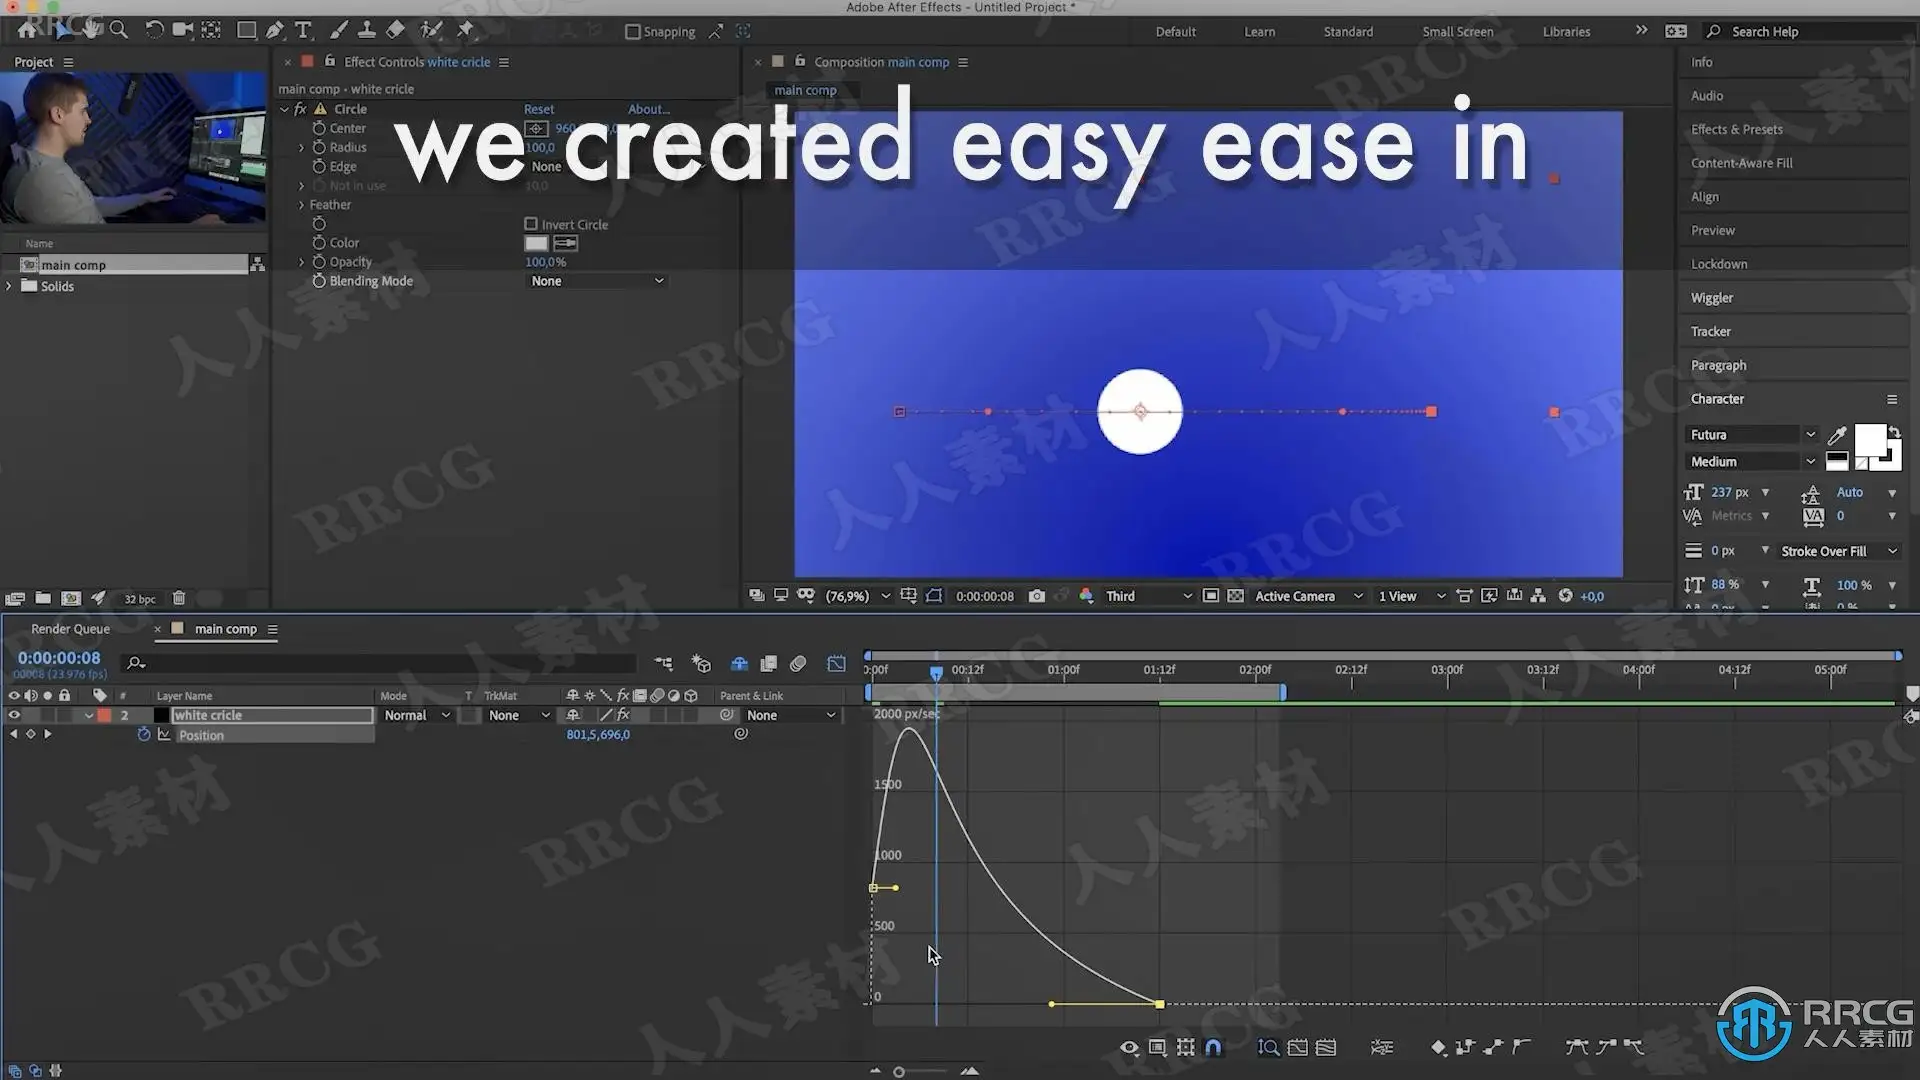
Task: Check the Invert Circle checkbox
Action: coord(531,224)
